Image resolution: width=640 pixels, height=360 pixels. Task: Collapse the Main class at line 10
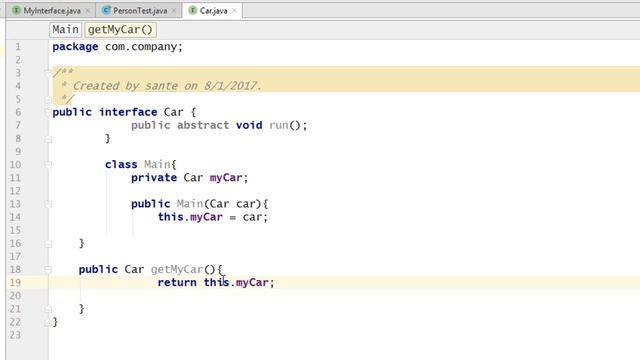pyautogui.click(x=48, y=164)
